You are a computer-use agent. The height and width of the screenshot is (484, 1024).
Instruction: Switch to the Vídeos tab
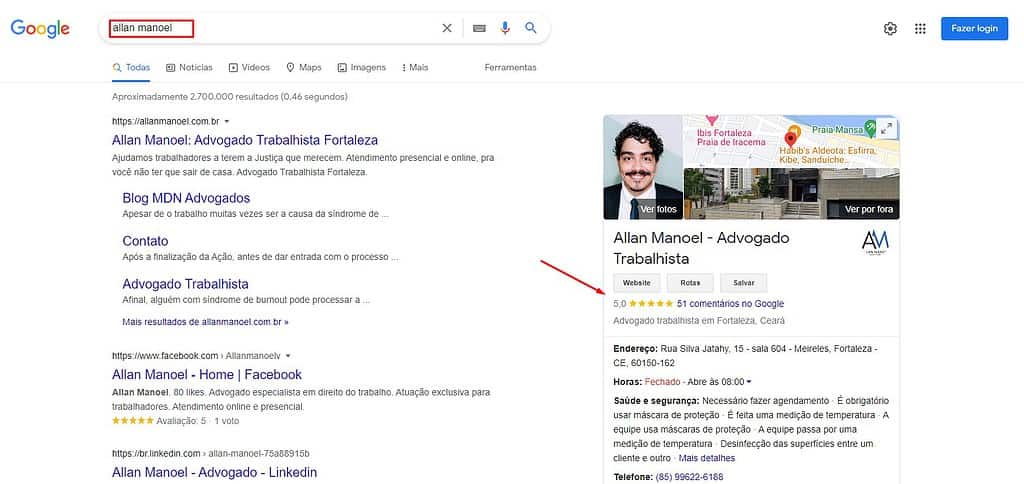coord(249,67)
